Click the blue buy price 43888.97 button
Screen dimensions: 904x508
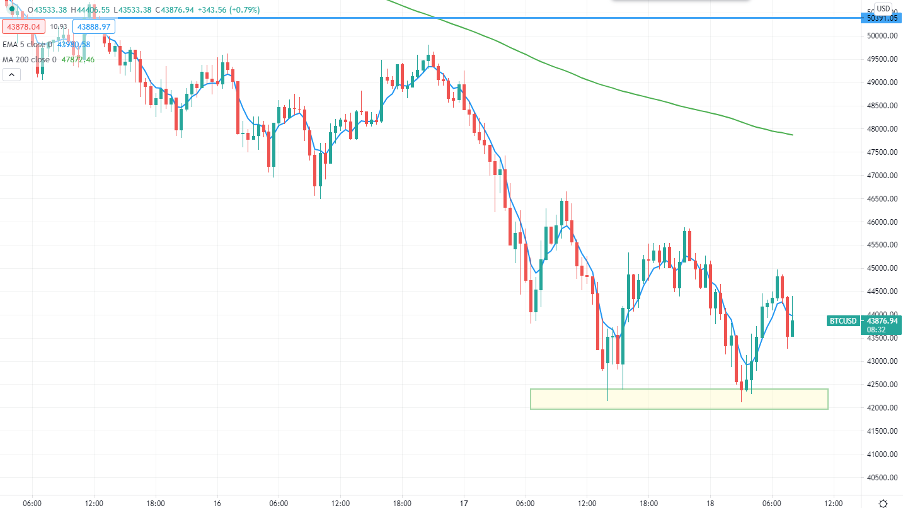(x=93, y=27)
